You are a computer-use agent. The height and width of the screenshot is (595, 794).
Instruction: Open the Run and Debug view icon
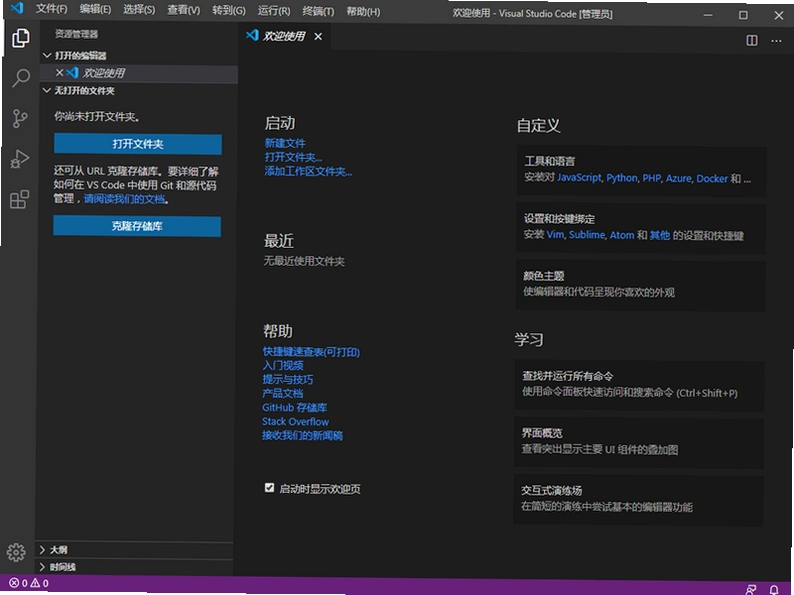pyautogui.click(x=20, y=159)
